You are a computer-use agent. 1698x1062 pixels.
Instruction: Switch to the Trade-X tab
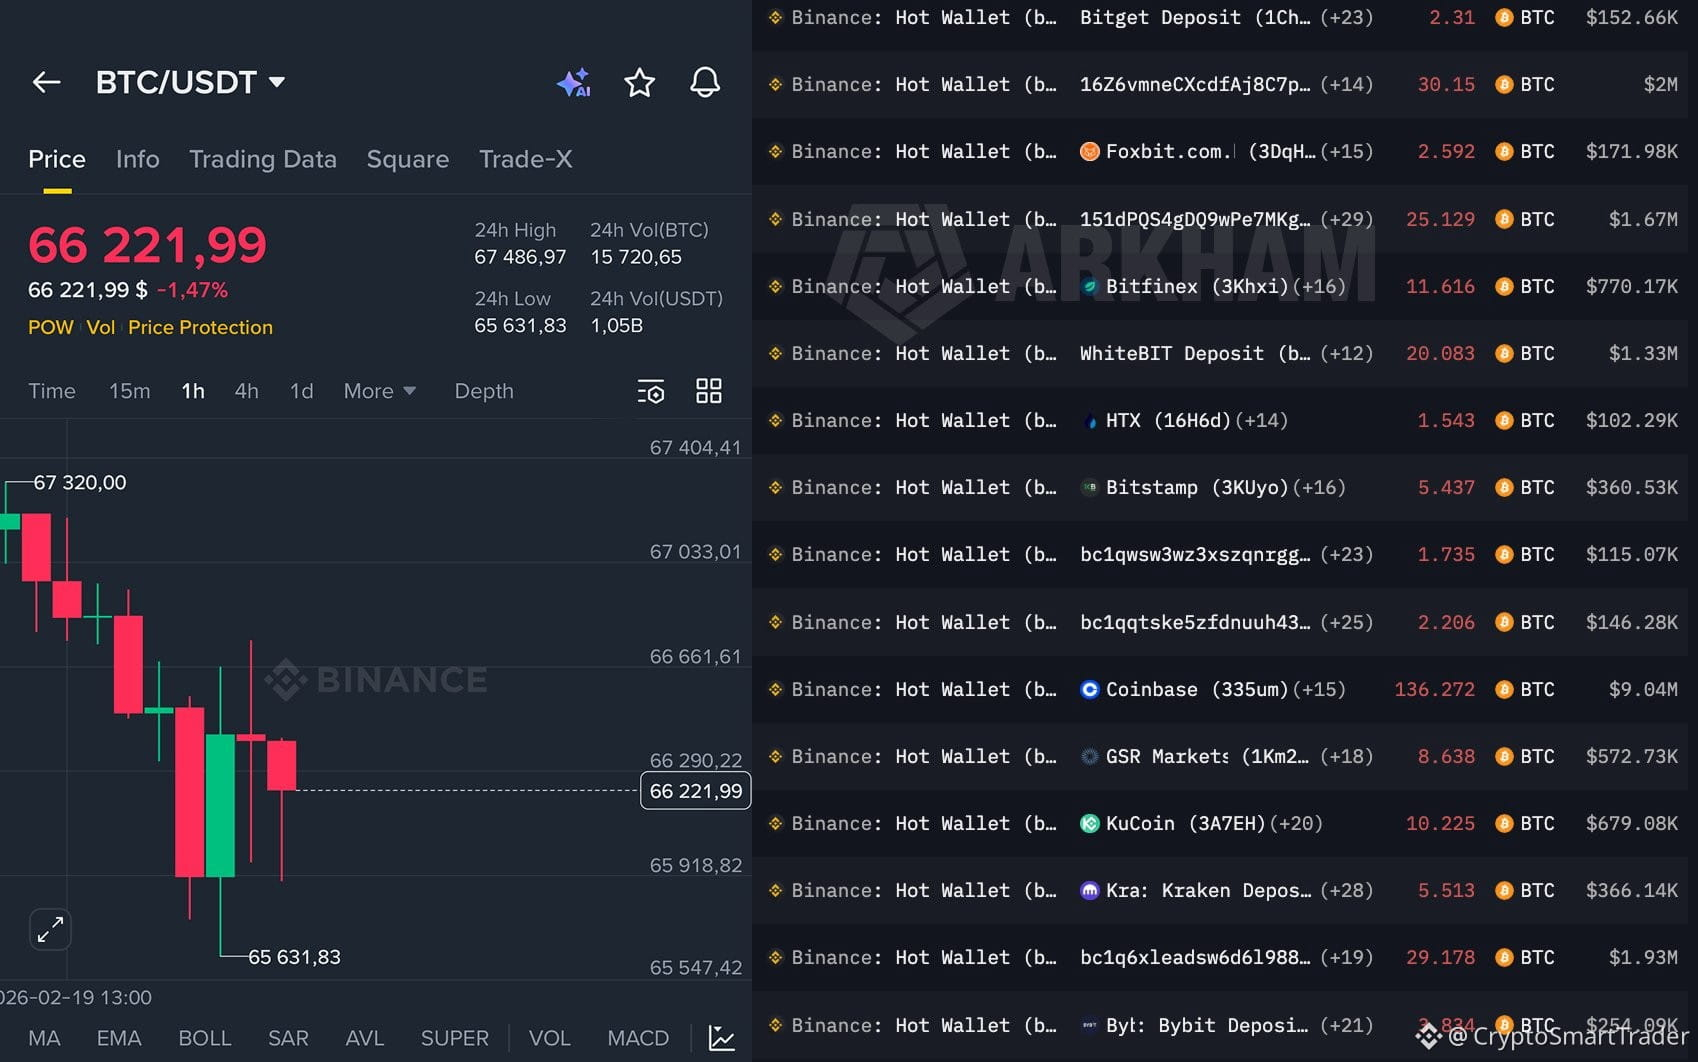[x=526, y=159]
